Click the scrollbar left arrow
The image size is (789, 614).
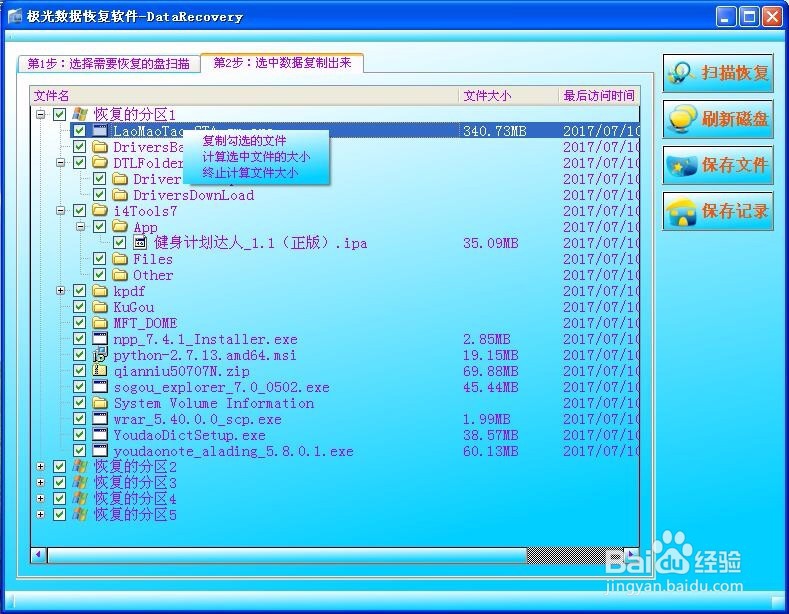coord(38,555)
